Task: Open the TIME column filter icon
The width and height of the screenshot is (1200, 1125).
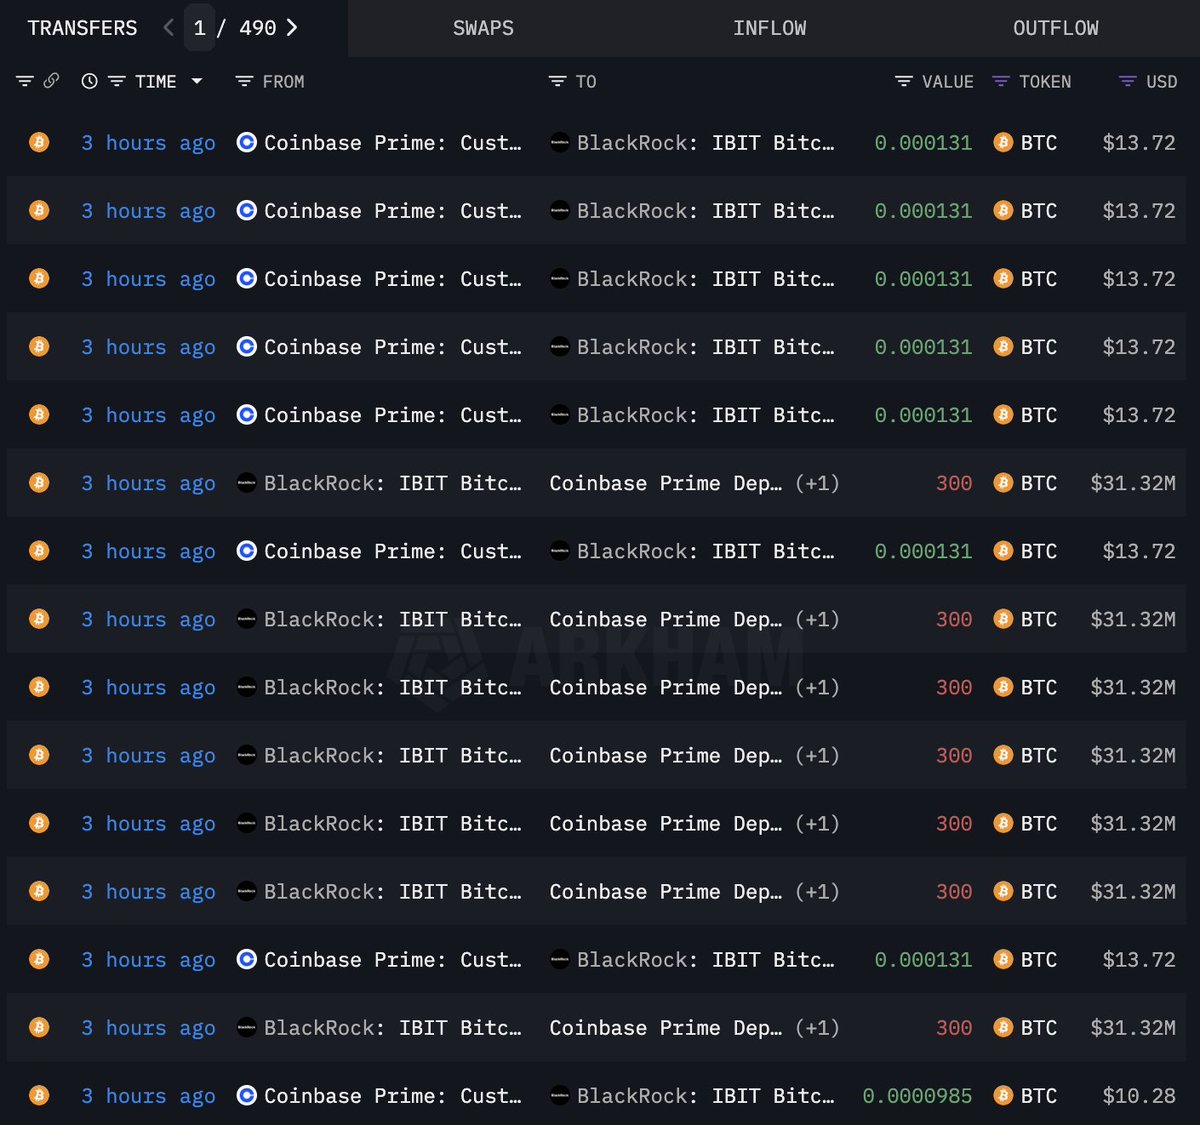Action: pos(117,82)
